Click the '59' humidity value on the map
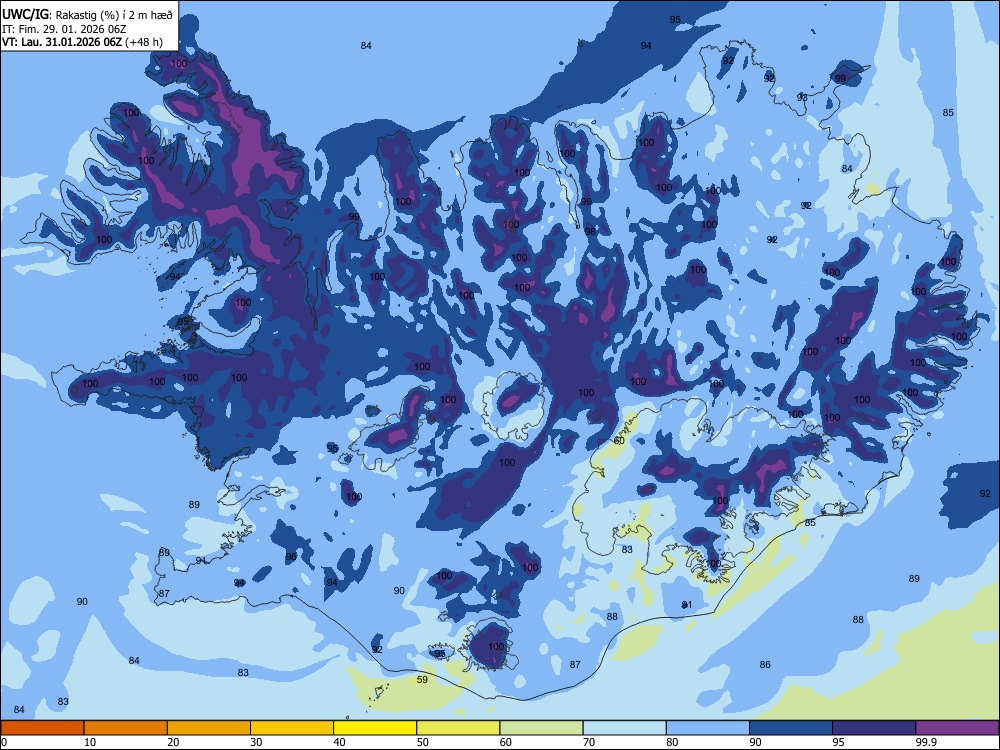1000x750 pixels. pyautogui.click(x=422, y=680)
